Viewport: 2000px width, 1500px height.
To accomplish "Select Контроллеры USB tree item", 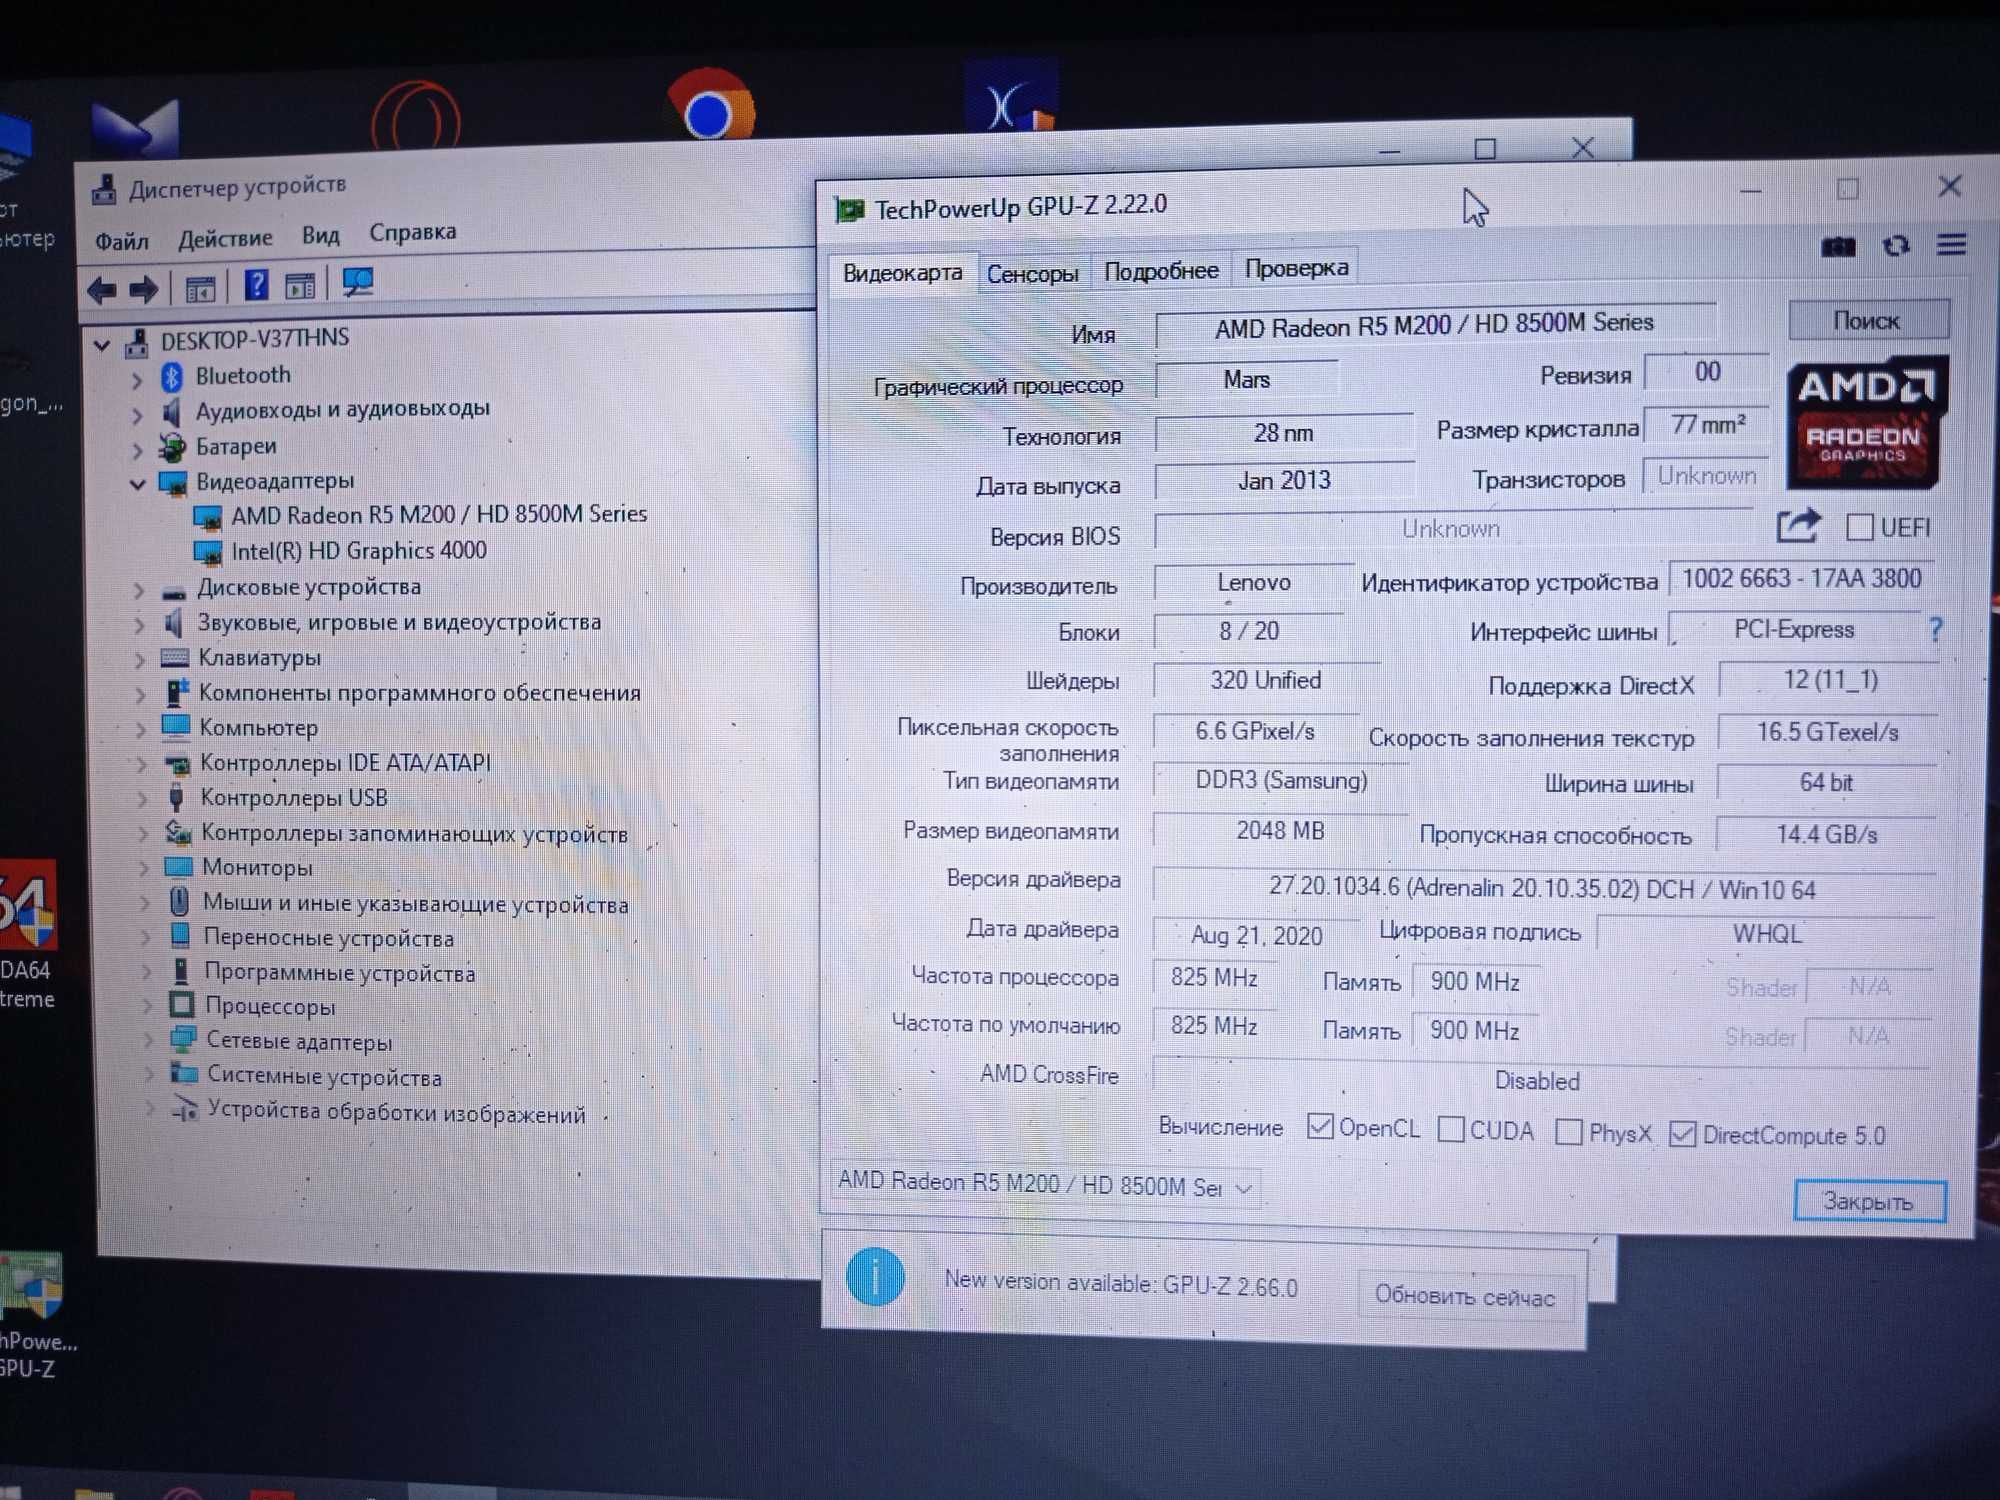I will click(294, 798).
